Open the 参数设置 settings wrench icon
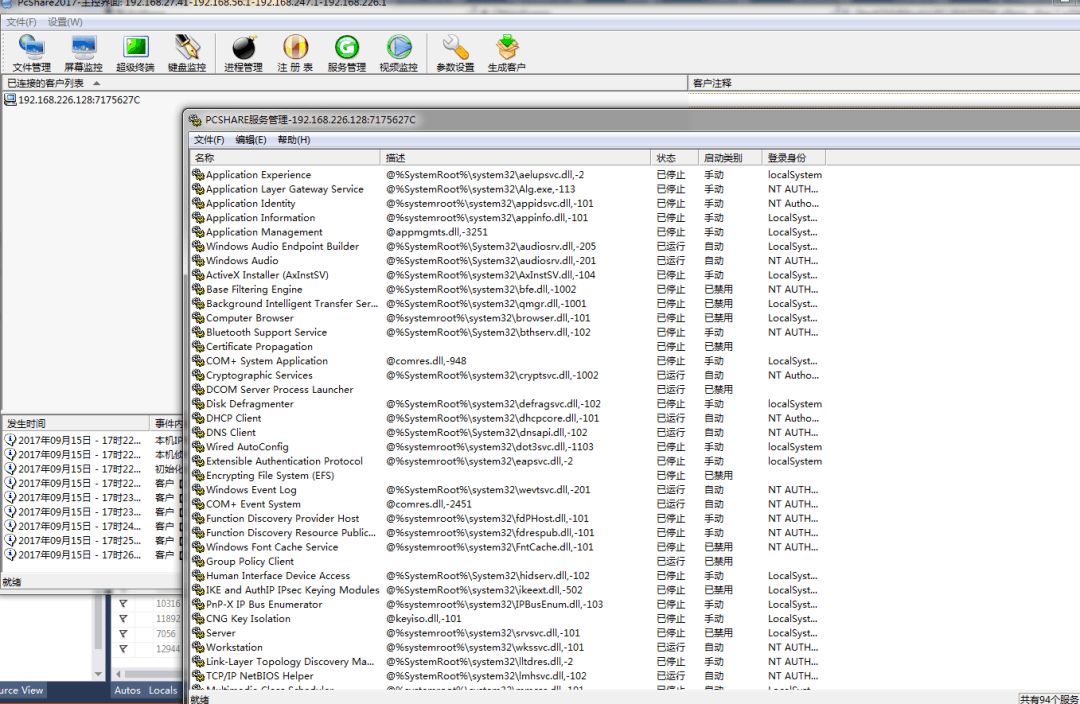This screenshot has width=1080, height=704. pyautogui.click(x=455, y=54)
